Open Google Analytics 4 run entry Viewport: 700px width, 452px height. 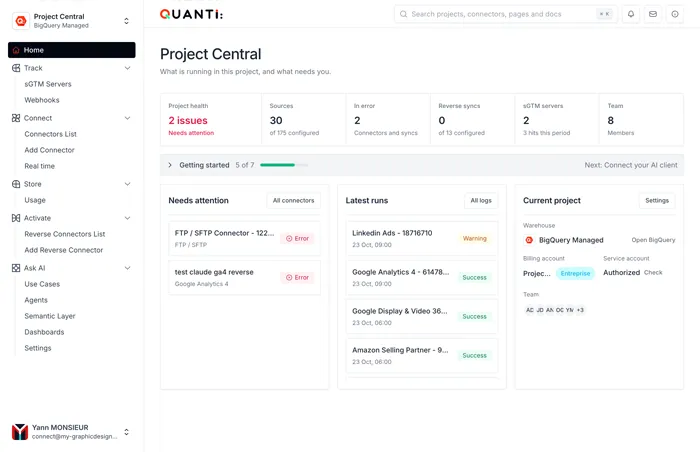point(422,277)
